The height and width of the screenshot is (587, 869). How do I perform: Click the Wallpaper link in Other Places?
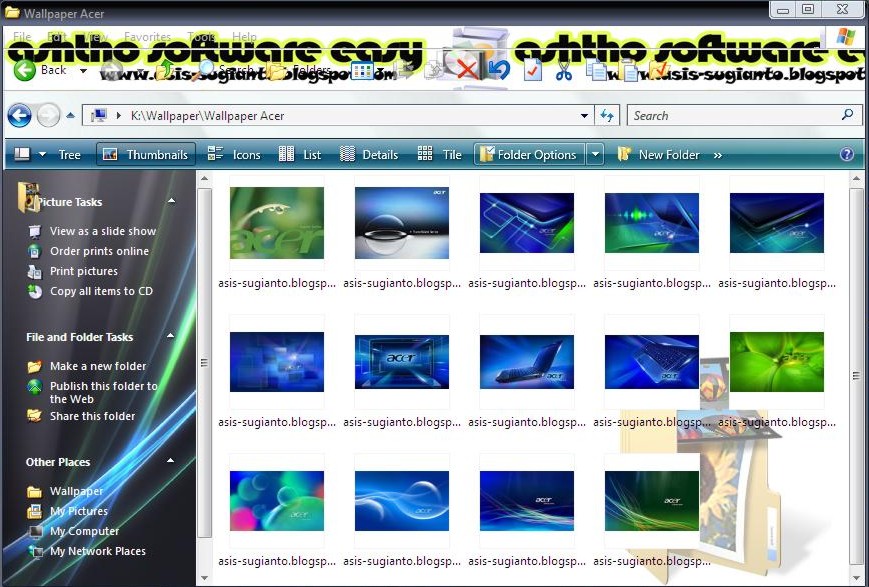(x=76, y=491)
